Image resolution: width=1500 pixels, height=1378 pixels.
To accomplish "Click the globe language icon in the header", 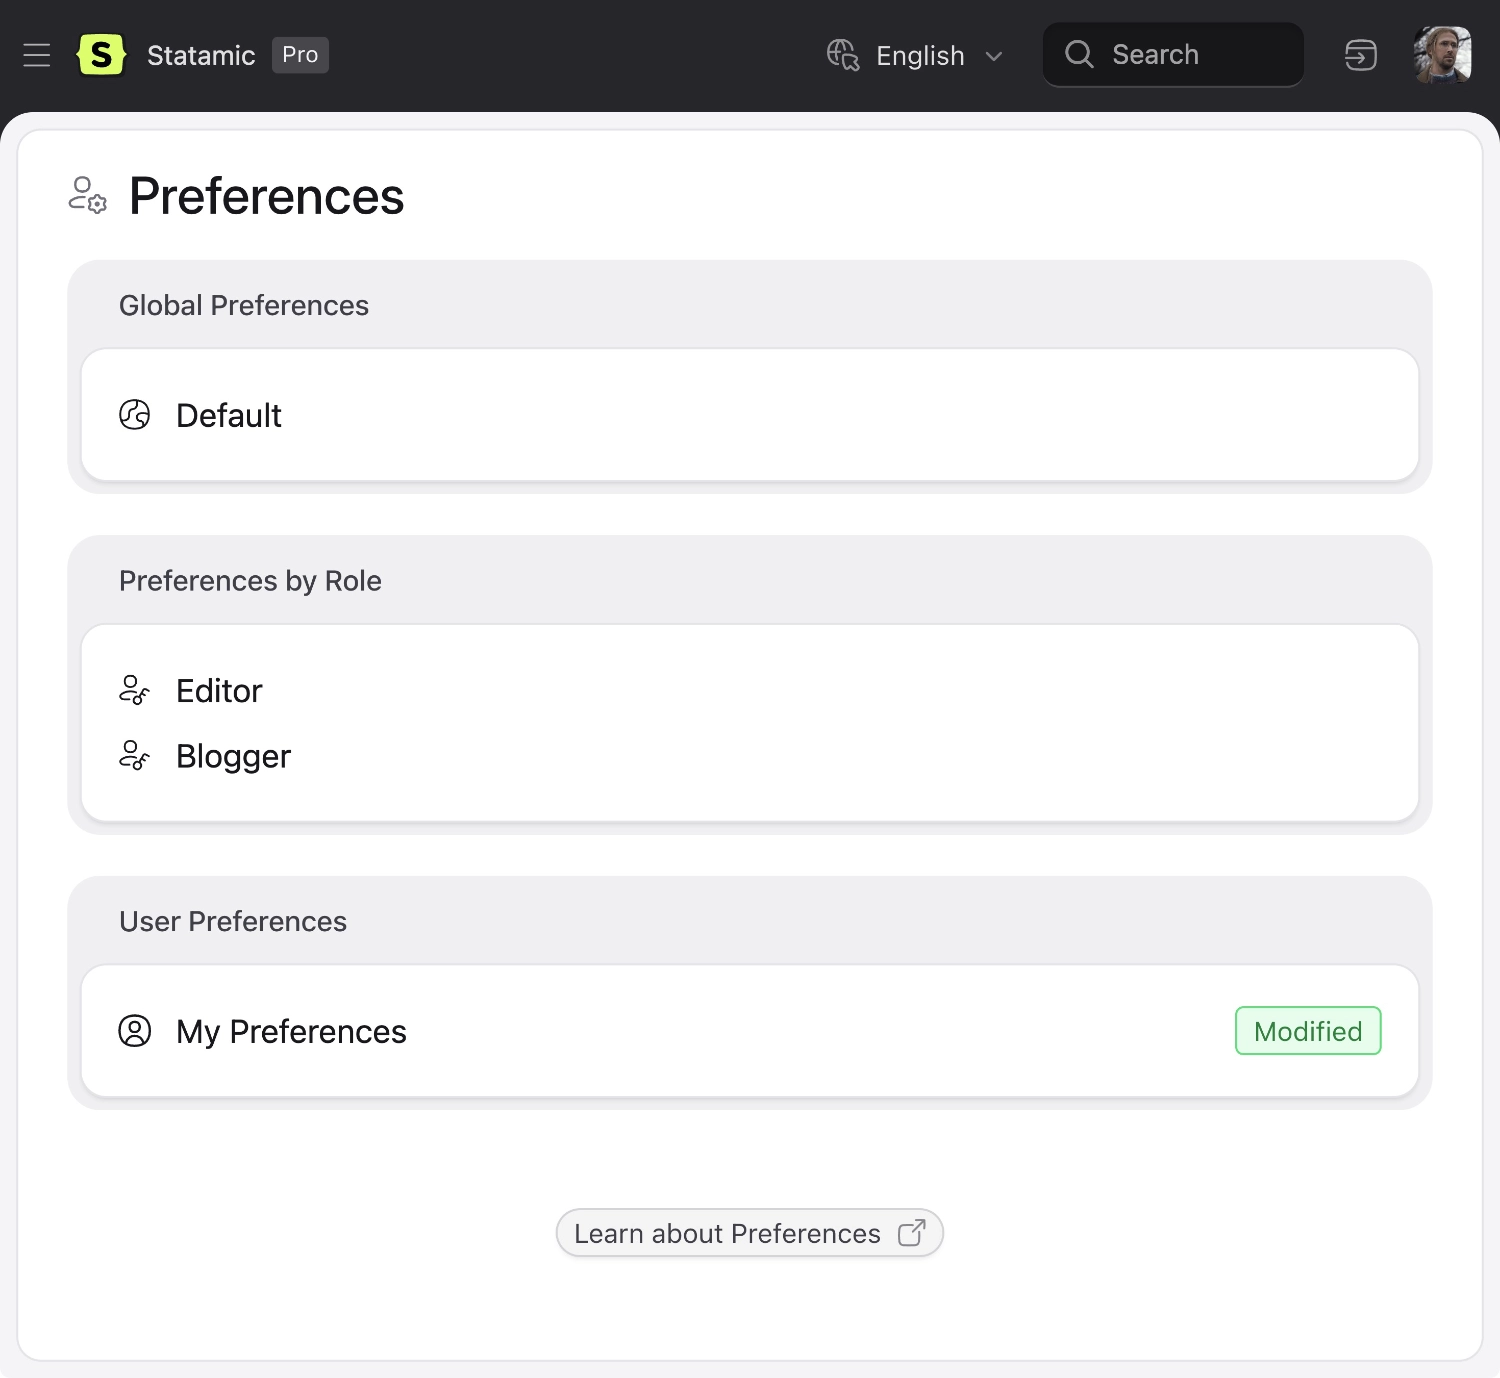I will pyautogui.click(x=842, y=55).
